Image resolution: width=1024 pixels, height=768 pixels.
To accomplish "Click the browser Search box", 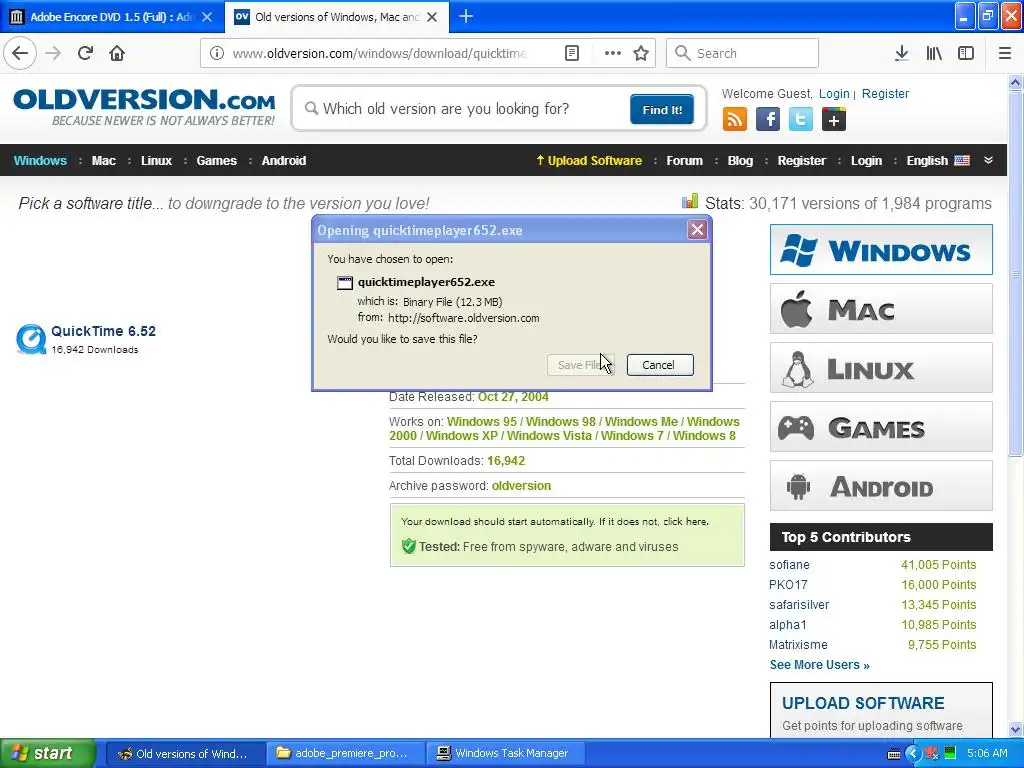I will [x=742, y=53].
